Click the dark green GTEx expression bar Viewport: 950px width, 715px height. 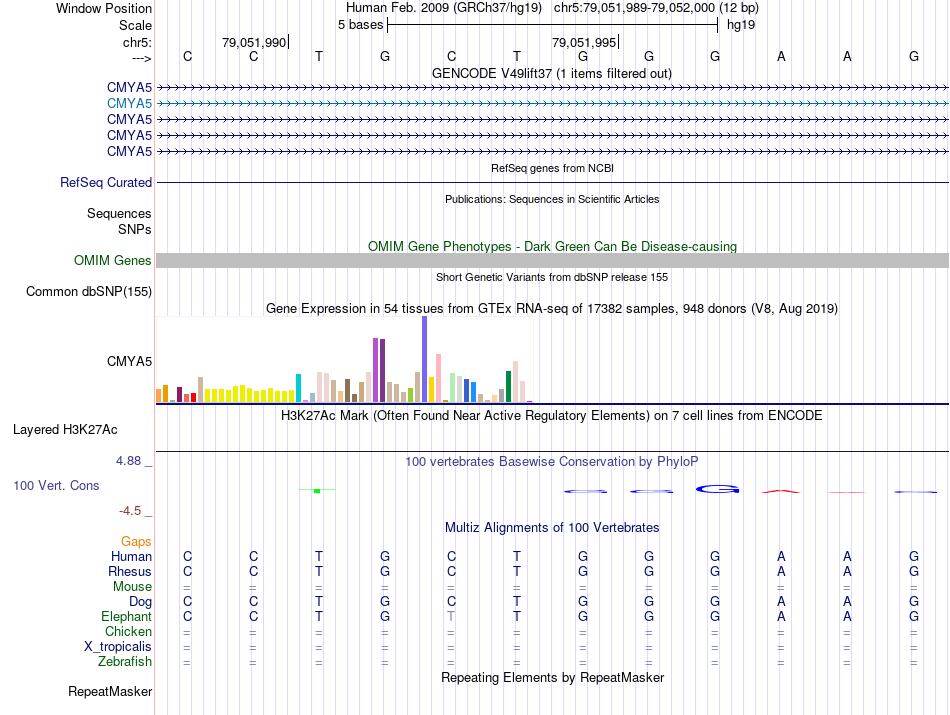pos(508,387)
